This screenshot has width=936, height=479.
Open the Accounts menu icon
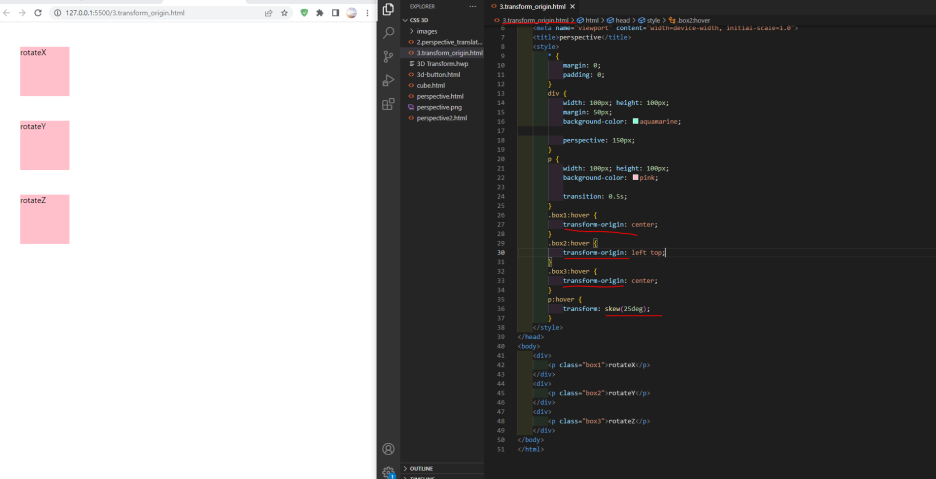[389, 449]
